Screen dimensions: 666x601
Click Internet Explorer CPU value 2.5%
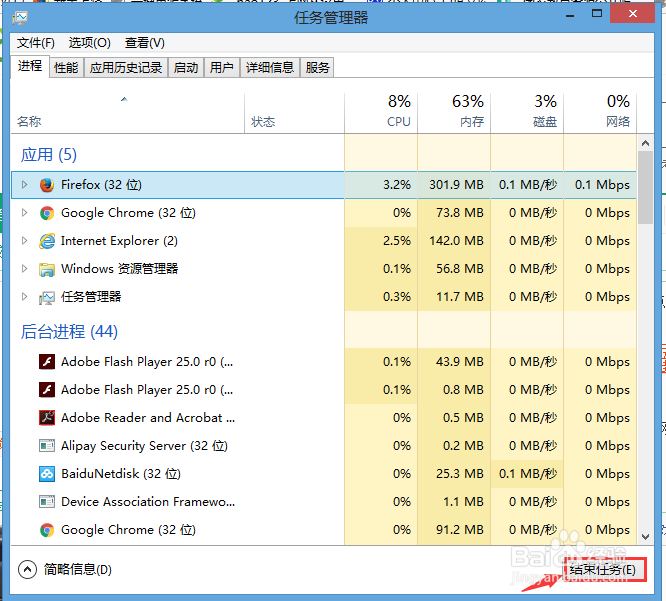point(397,241)
